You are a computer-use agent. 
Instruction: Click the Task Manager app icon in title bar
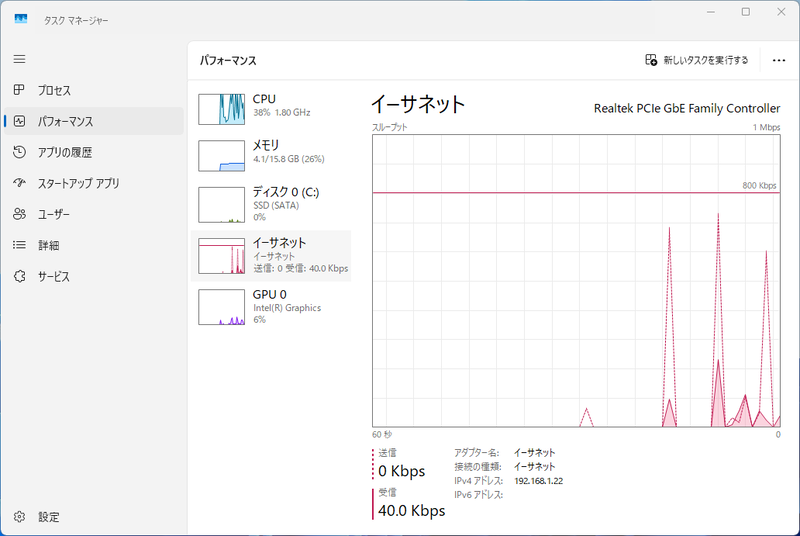click(x=21, y=19)
